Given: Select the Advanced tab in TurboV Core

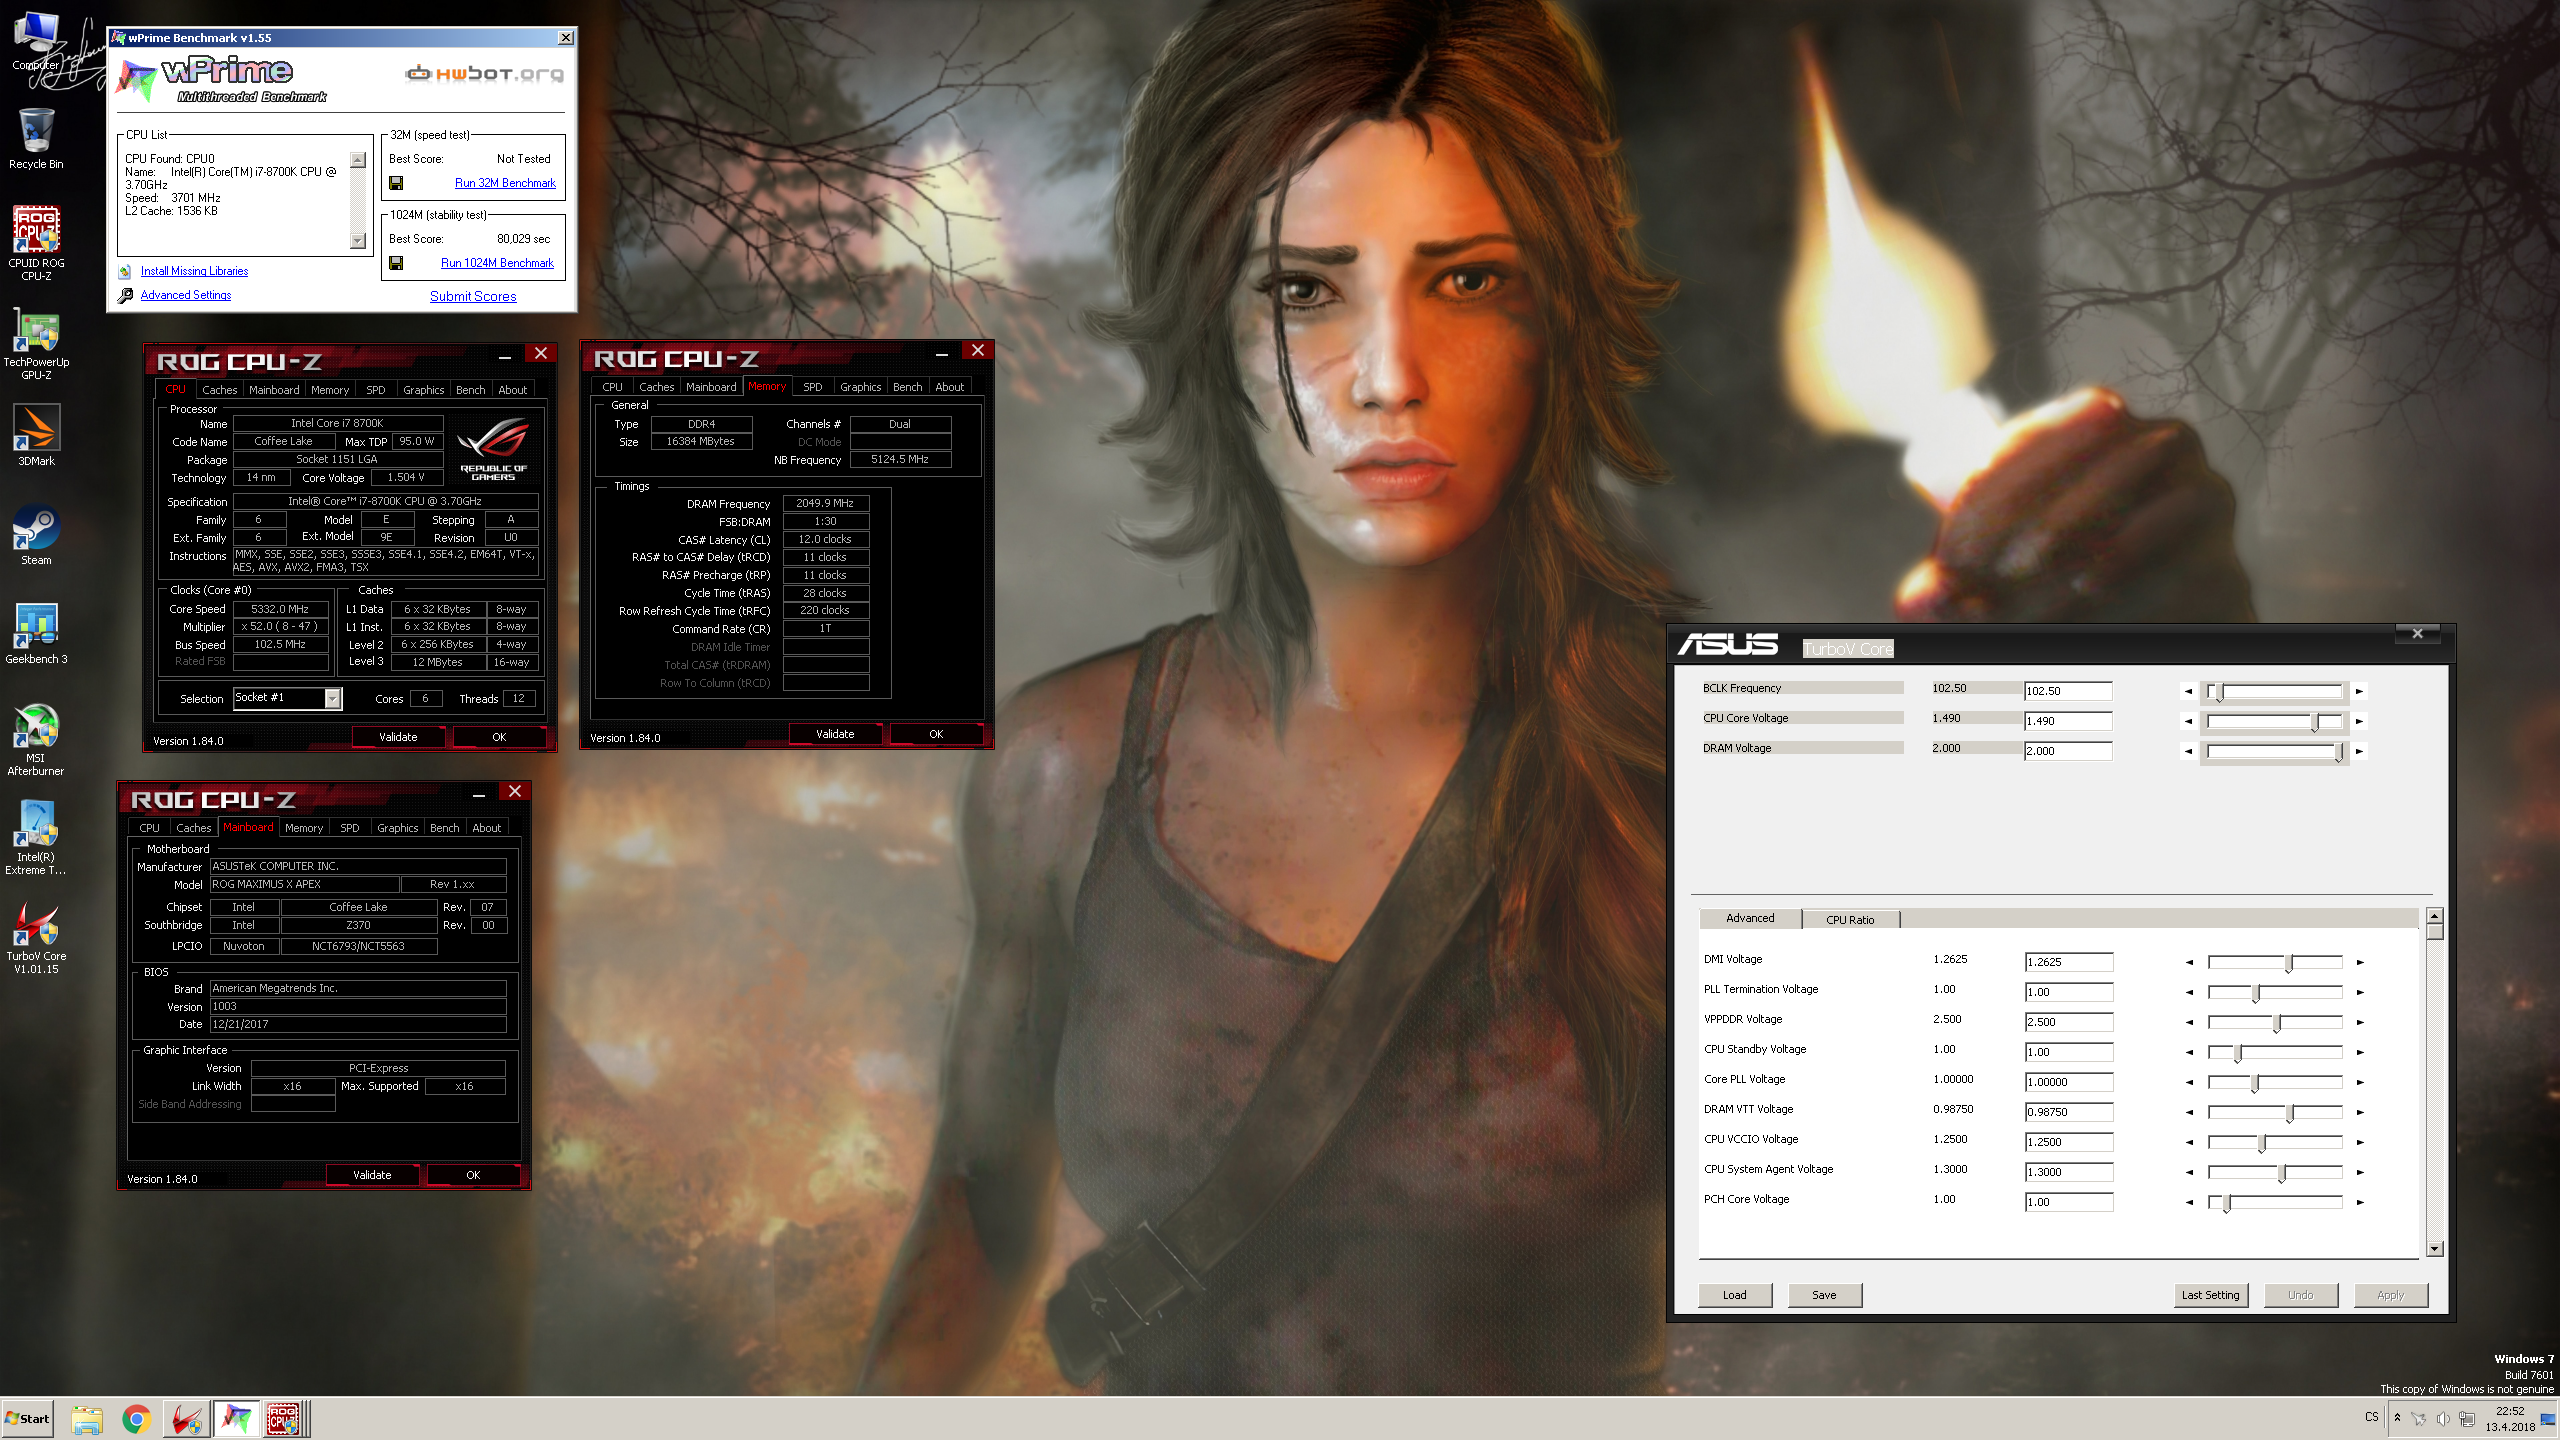Looking at the screenshot, I should coord(1750,918).
